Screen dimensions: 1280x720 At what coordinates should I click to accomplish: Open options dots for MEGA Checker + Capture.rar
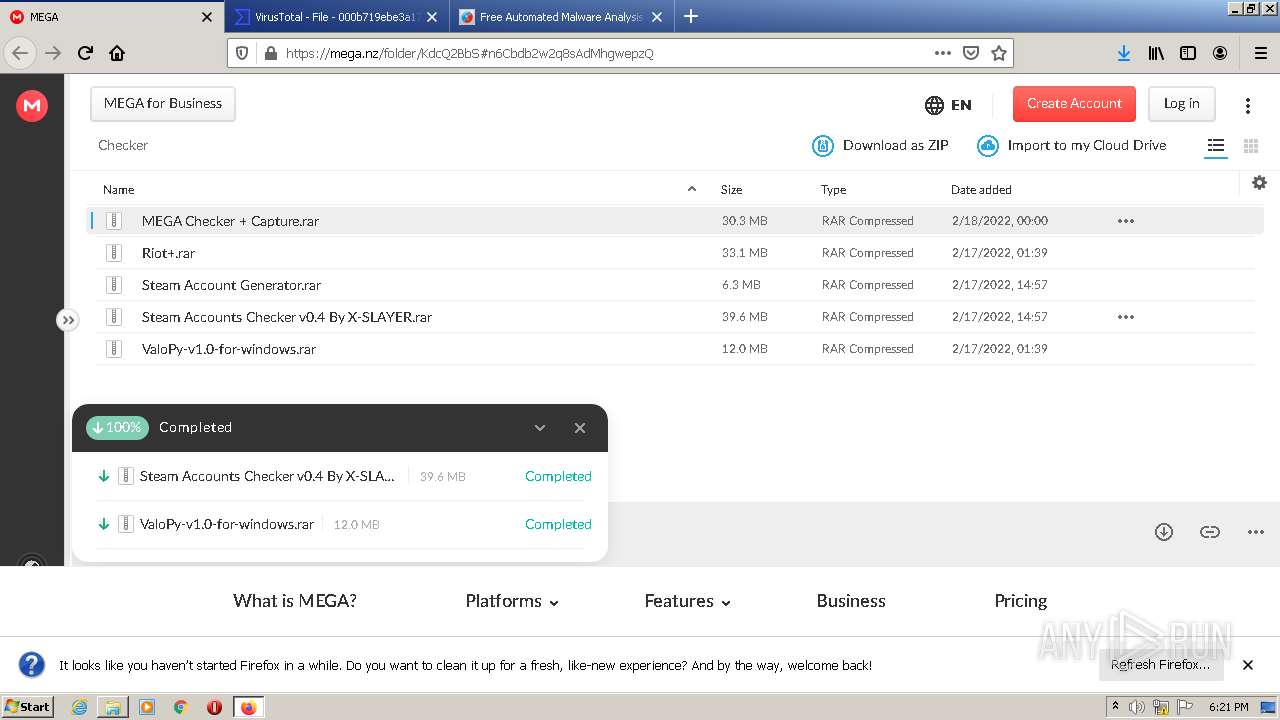click(1126, 221)
